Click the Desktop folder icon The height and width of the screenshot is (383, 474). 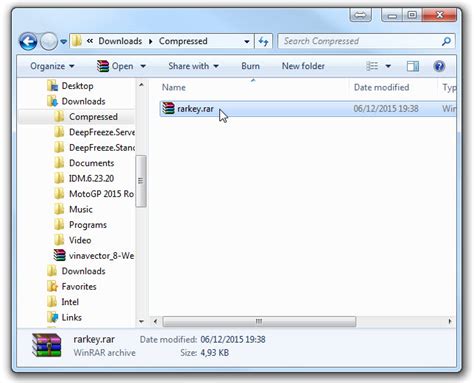[x=52, y=86]
